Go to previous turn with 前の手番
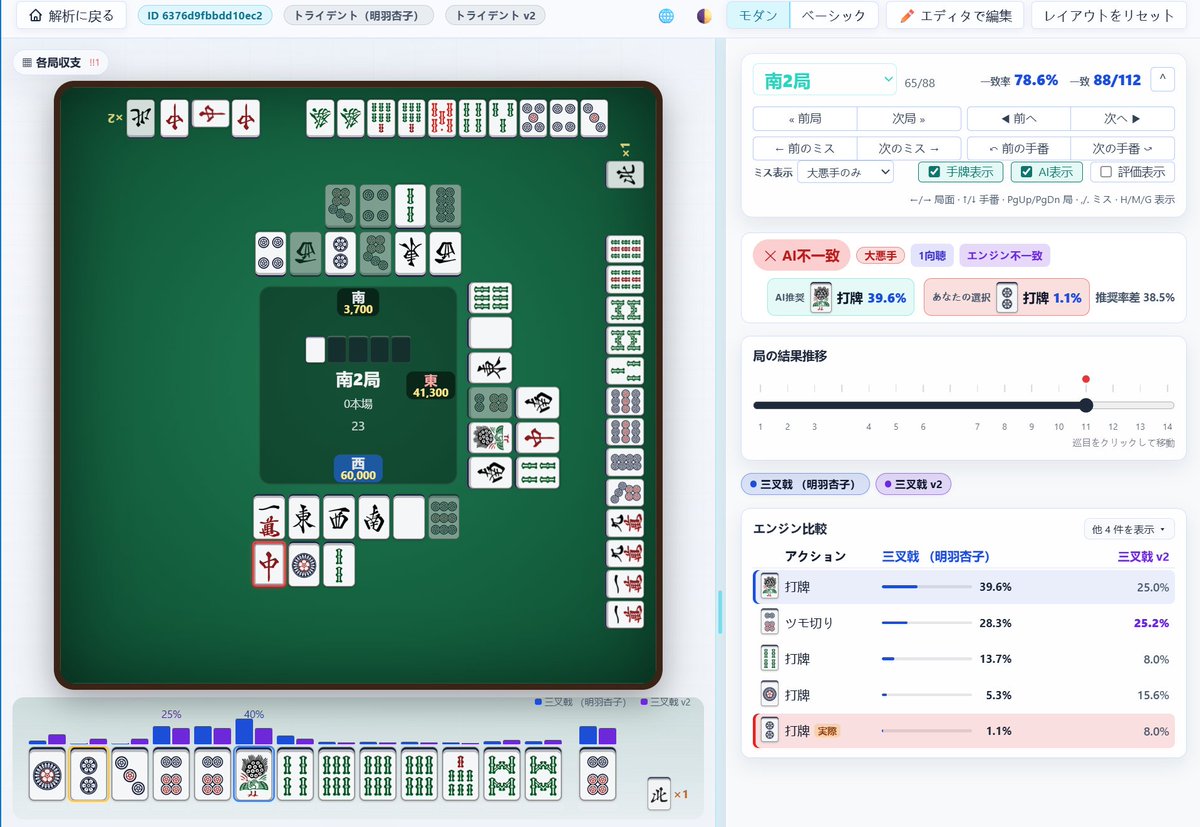1200x827 pixels. [x=1019, y=147]
